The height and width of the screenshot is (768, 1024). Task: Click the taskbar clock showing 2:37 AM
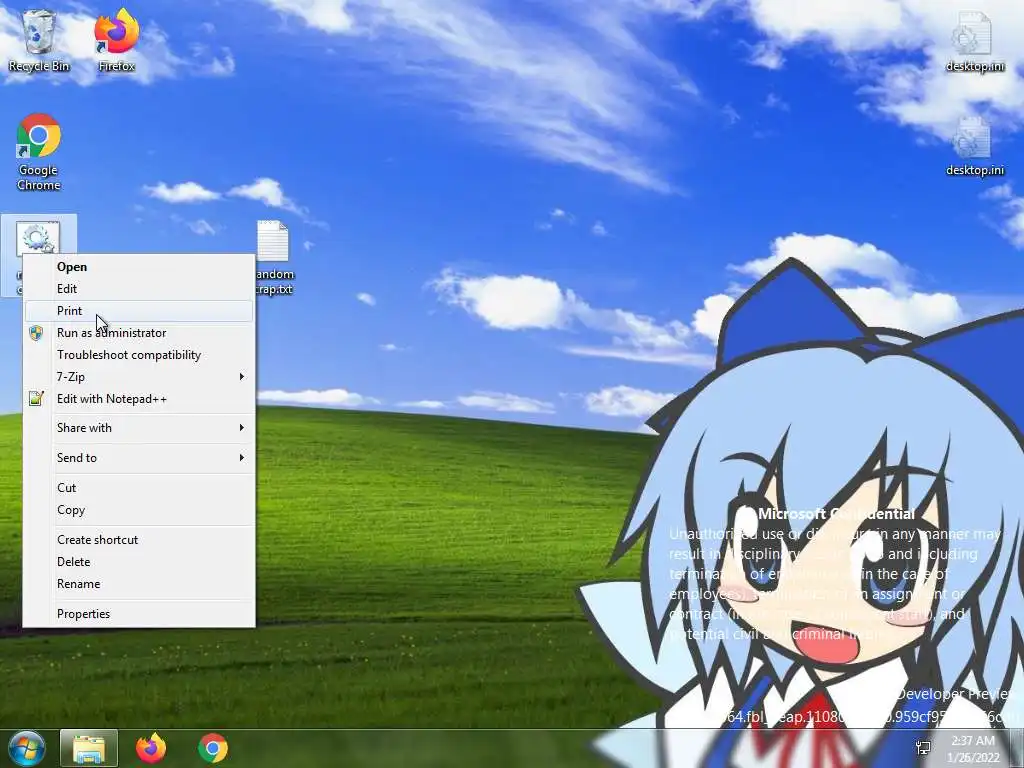973,749
